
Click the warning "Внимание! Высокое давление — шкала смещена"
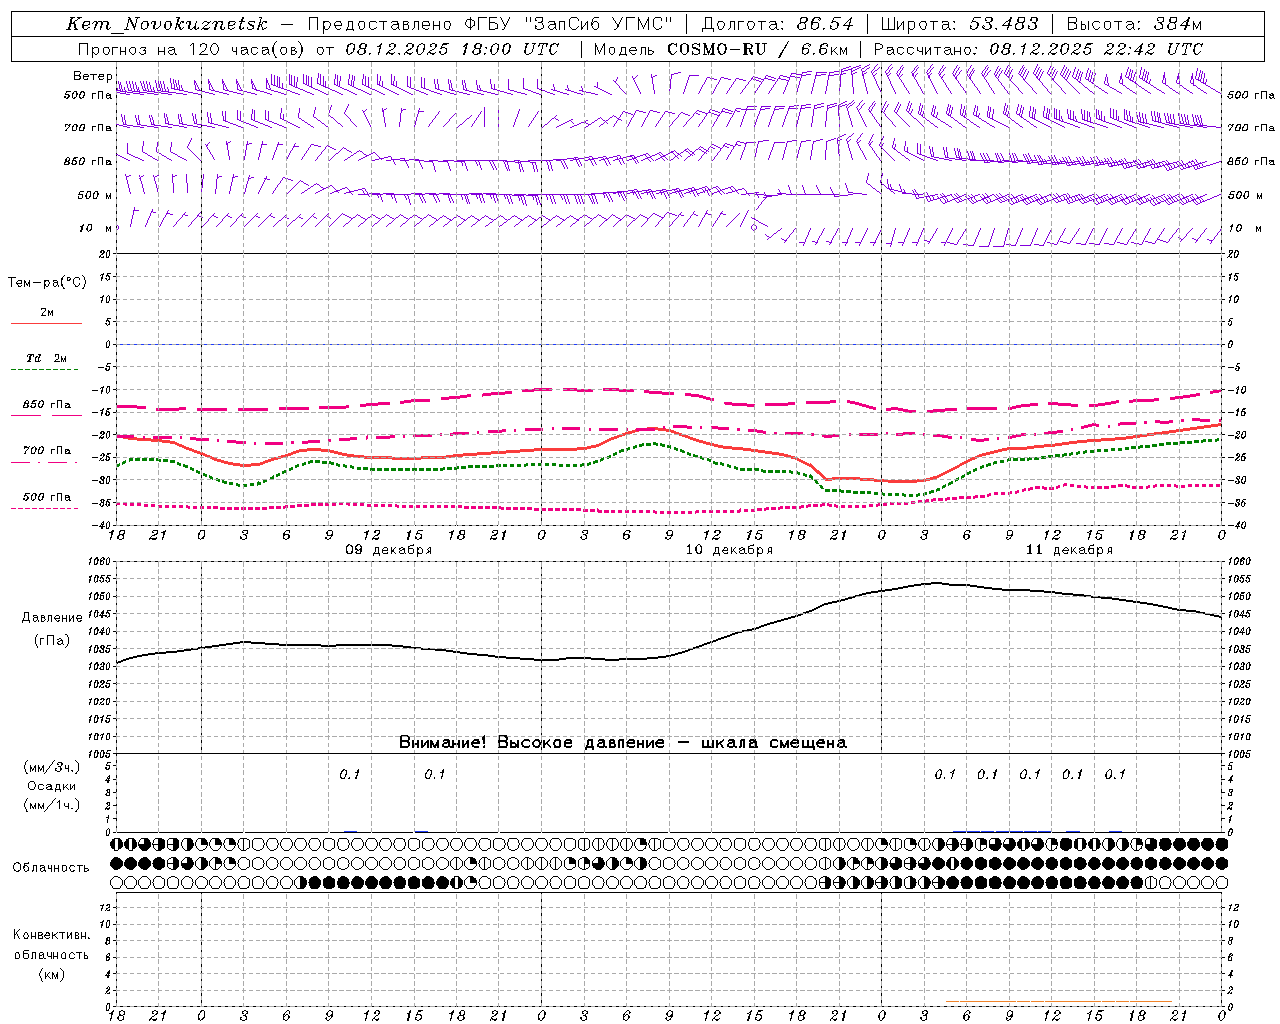coord(622,742)
